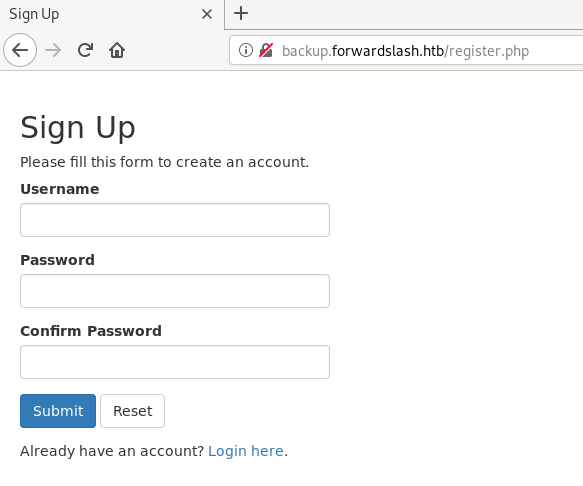Show site information via the info icon
The height and width of the screenshot is (486, 583).
coord(246,50)
